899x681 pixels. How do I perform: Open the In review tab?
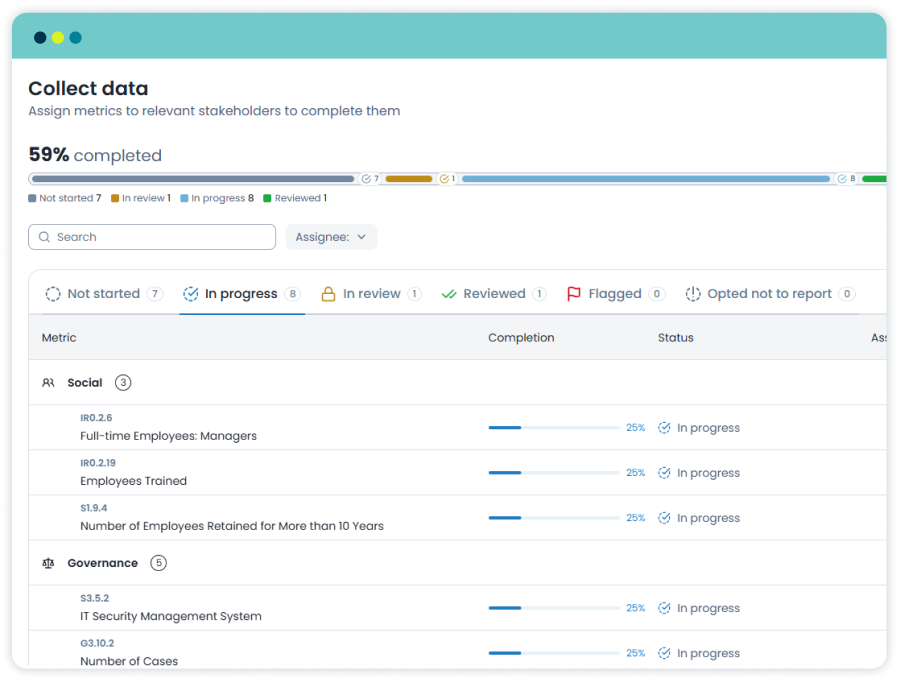click(x=372, y=294)
